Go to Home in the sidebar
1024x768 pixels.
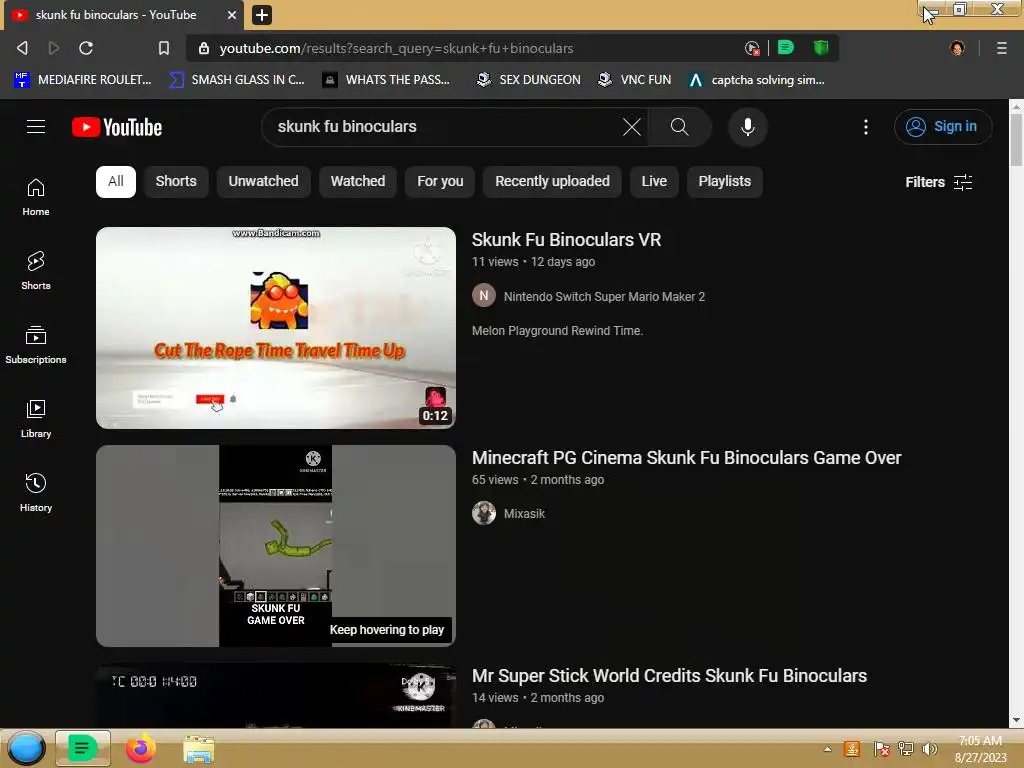click(36, 197)
